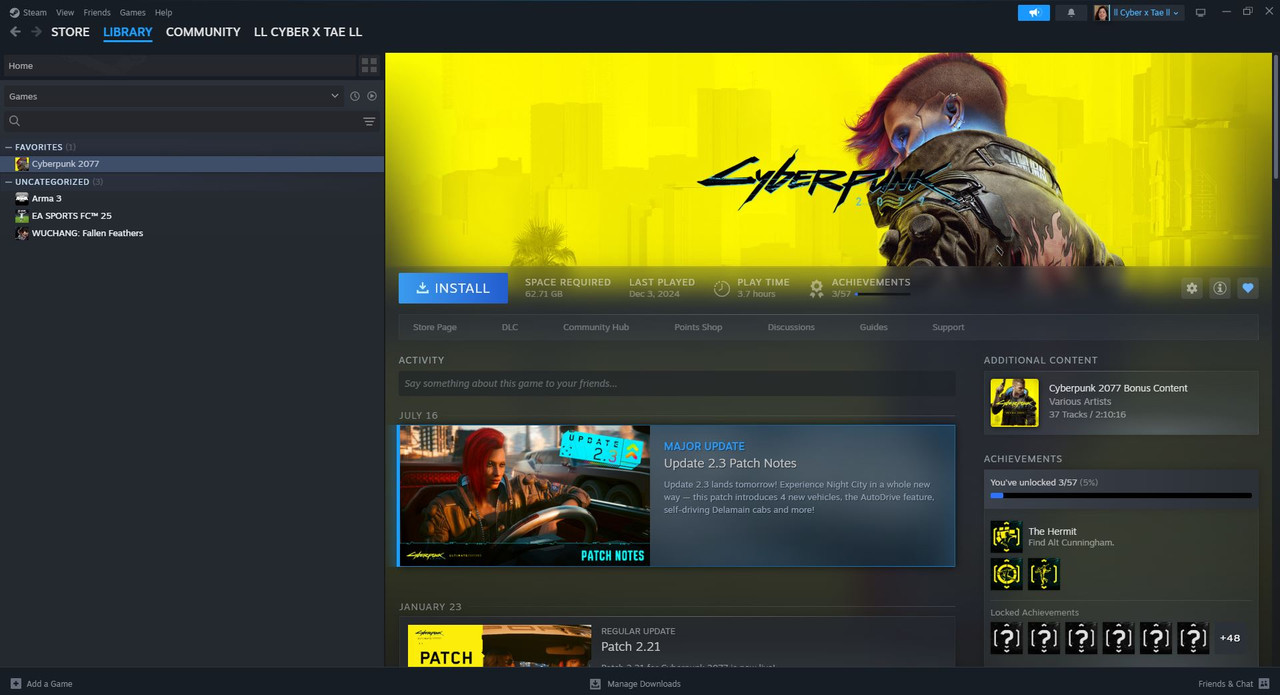
Task: Click the activity comment text box
Action: [677, 383]
